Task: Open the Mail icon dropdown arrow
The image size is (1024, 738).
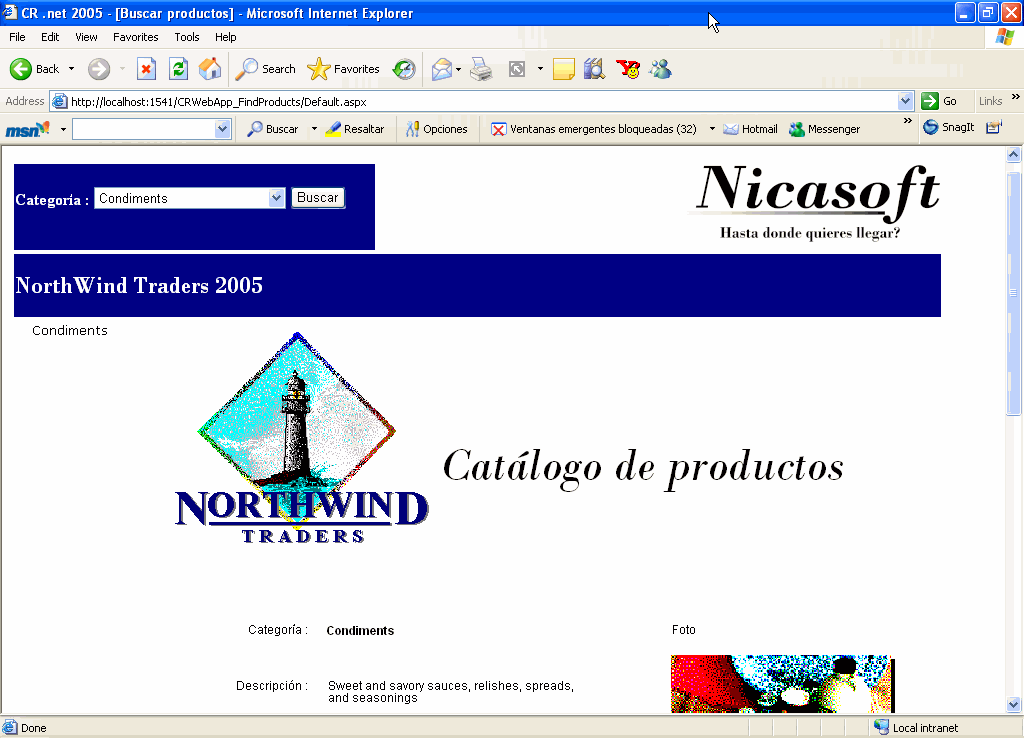Action: 458,69
